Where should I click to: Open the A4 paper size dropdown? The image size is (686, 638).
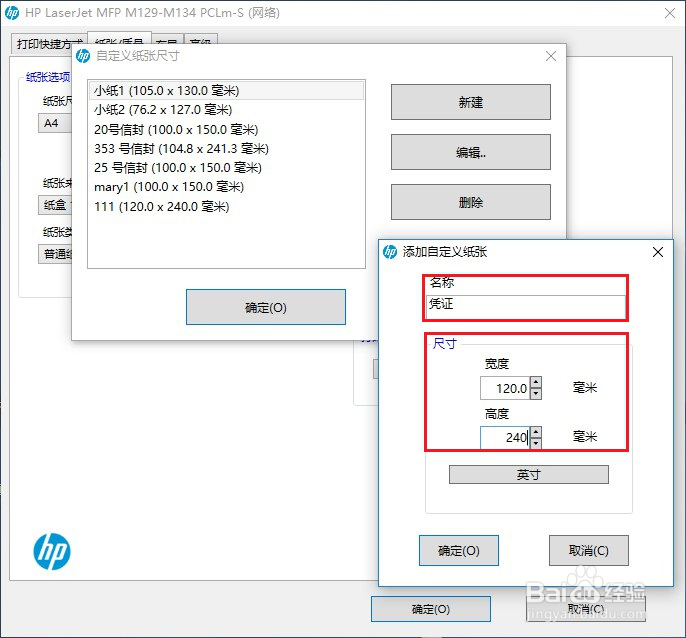(x=55, y=123)
